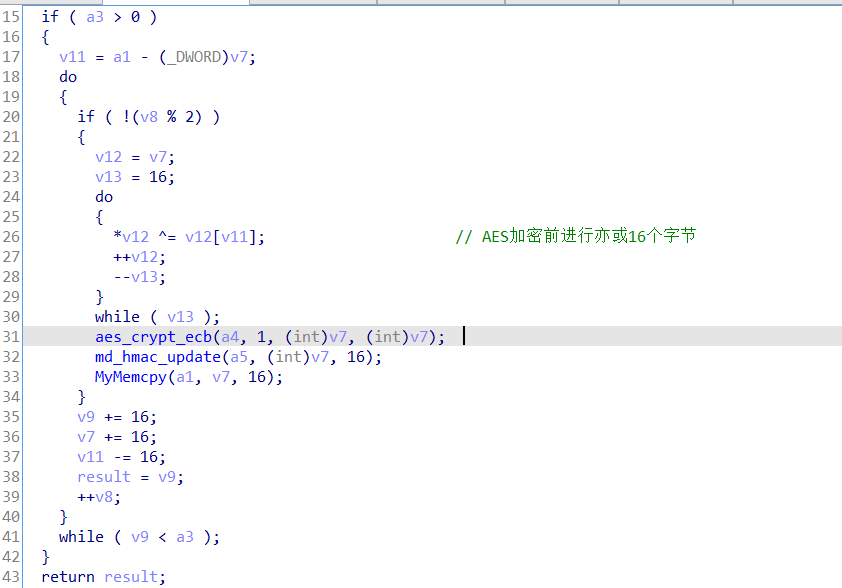
Task: Click line number 26 in gutter
Action: 11,237
